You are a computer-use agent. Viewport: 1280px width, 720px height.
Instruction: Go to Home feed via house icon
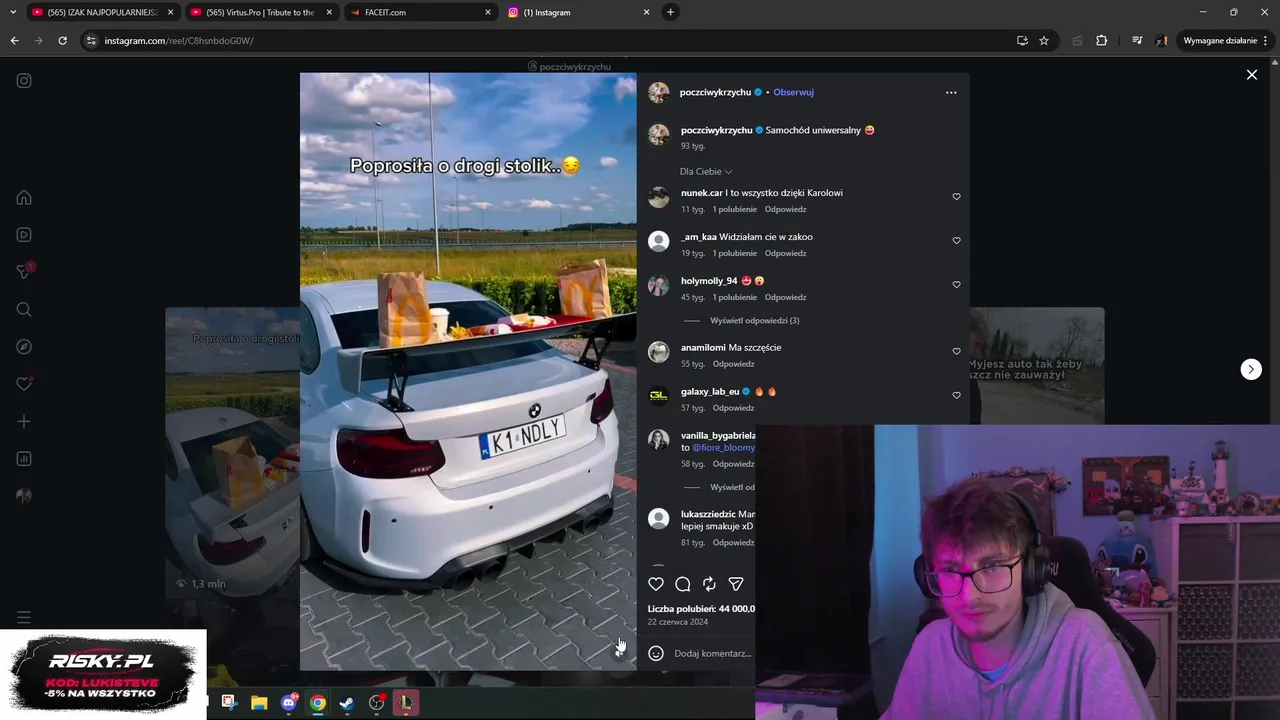click(24, 198)
